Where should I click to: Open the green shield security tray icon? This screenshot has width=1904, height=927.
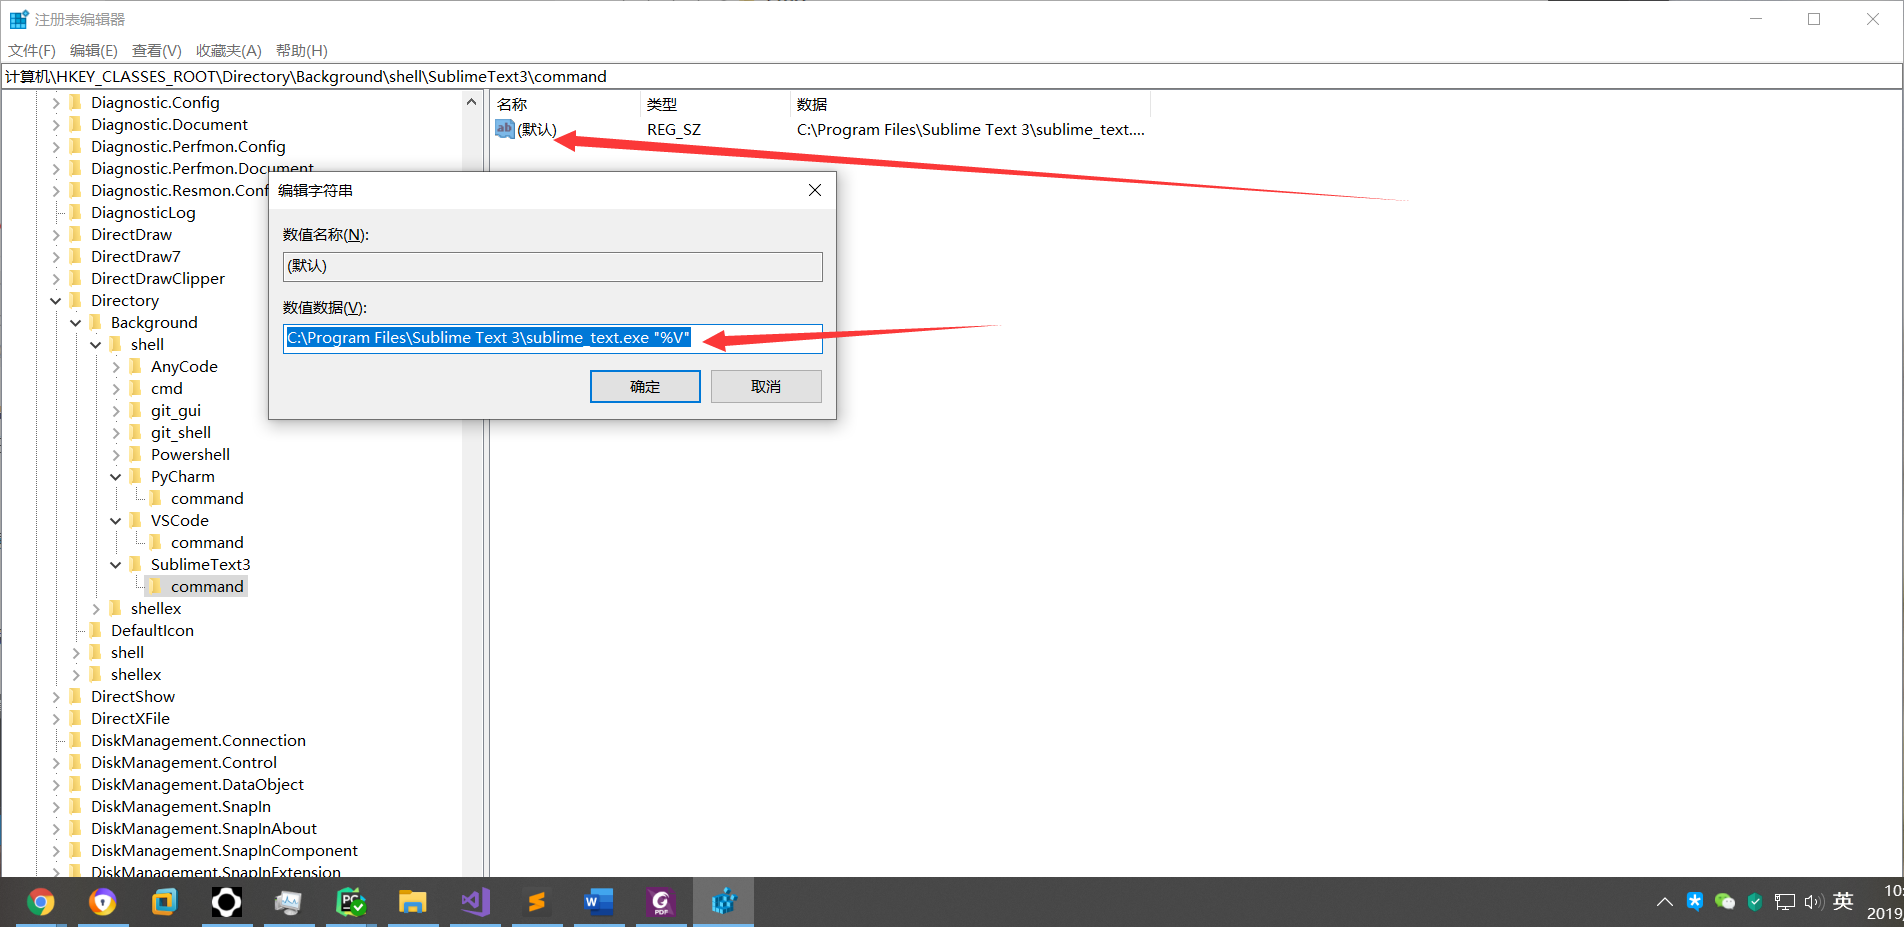click(1755, 902)
